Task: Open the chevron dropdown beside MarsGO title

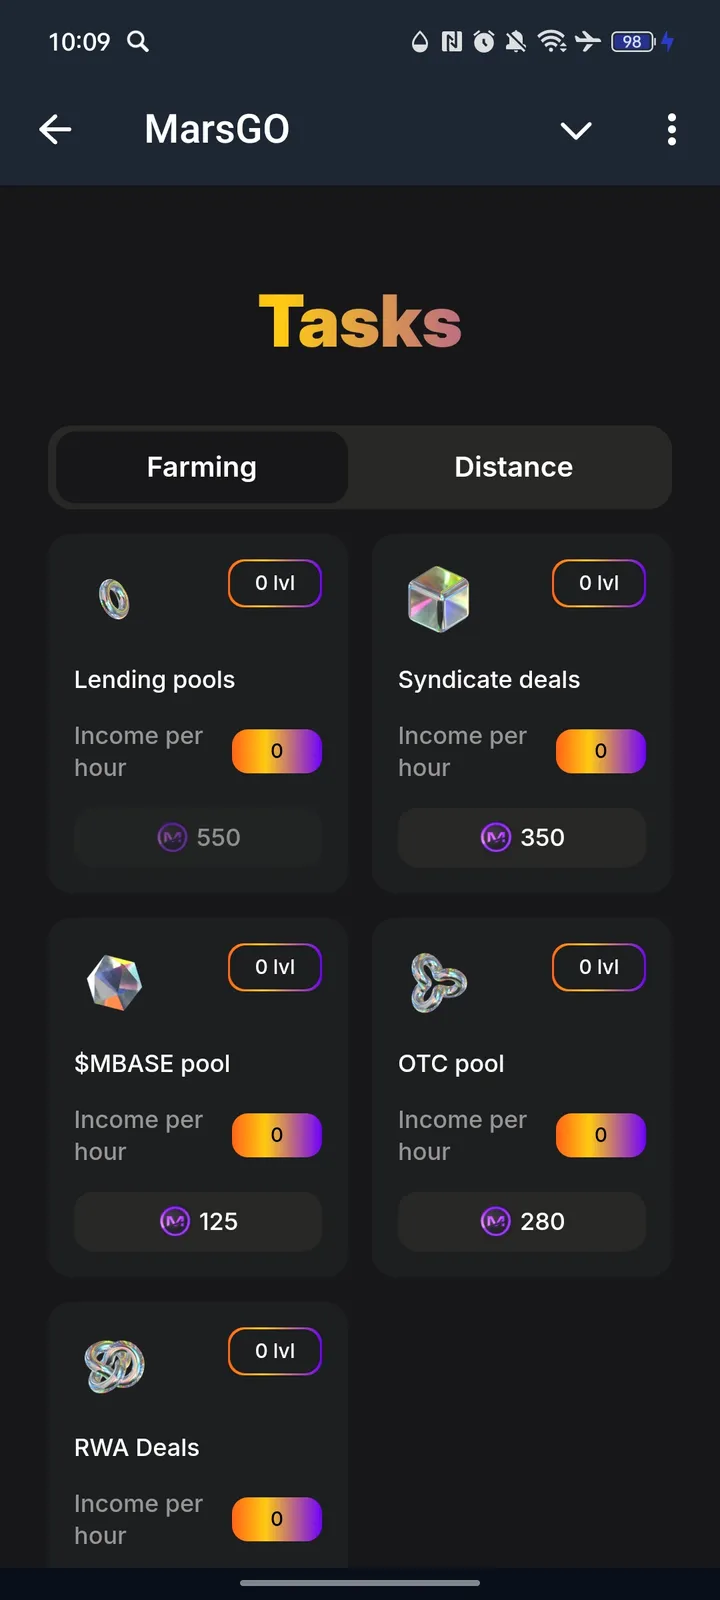Action: (x=576, y=130)
